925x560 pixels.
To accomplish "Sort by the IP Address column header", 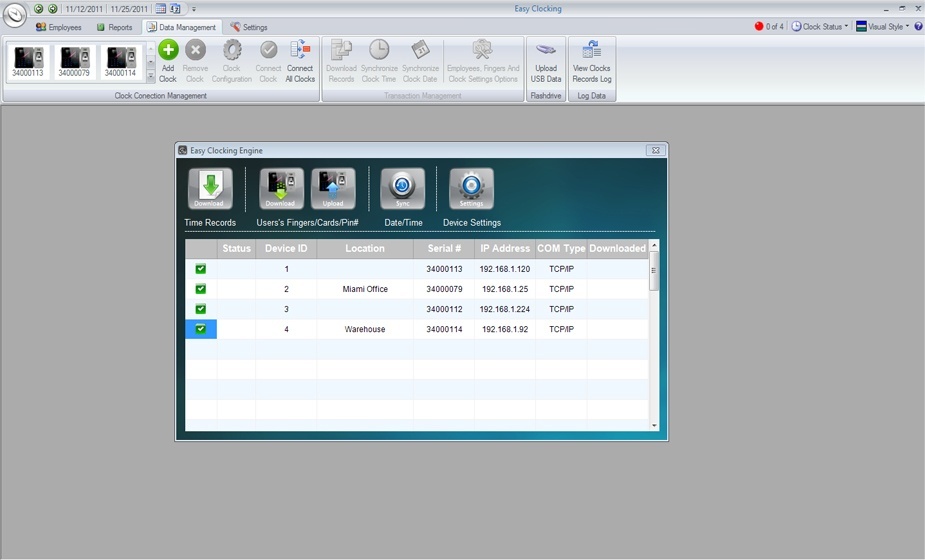I will point(505,248).
